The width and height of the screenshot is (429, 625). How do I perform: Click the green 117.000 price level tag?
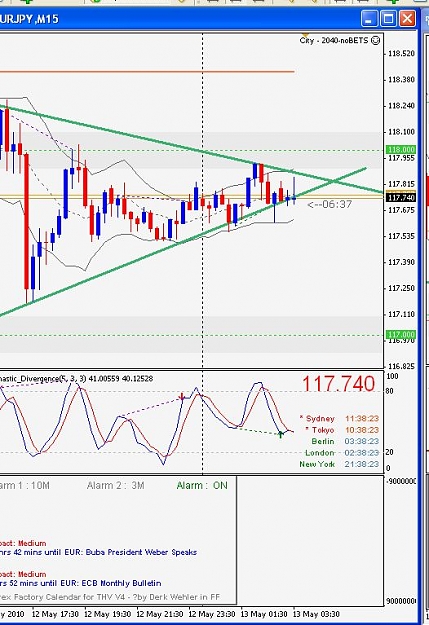coord(401,334)
